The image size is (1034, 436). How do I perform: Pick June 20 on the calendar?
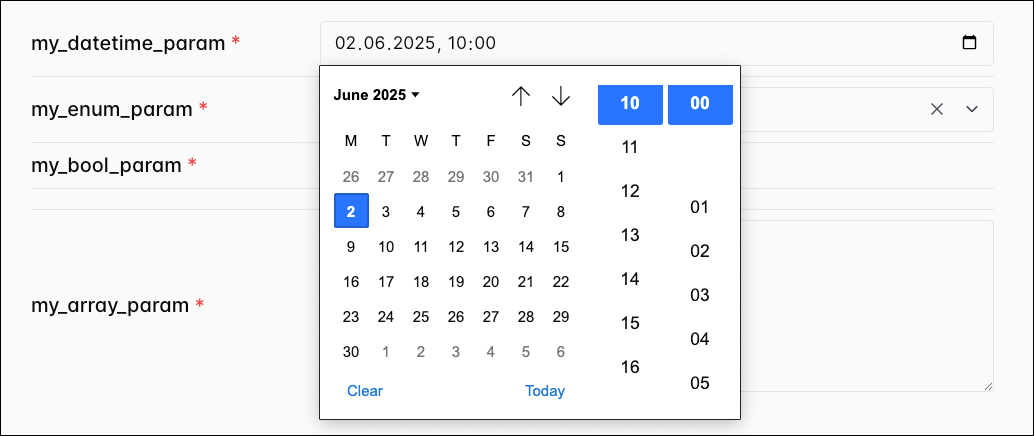[x=491, y=282]
